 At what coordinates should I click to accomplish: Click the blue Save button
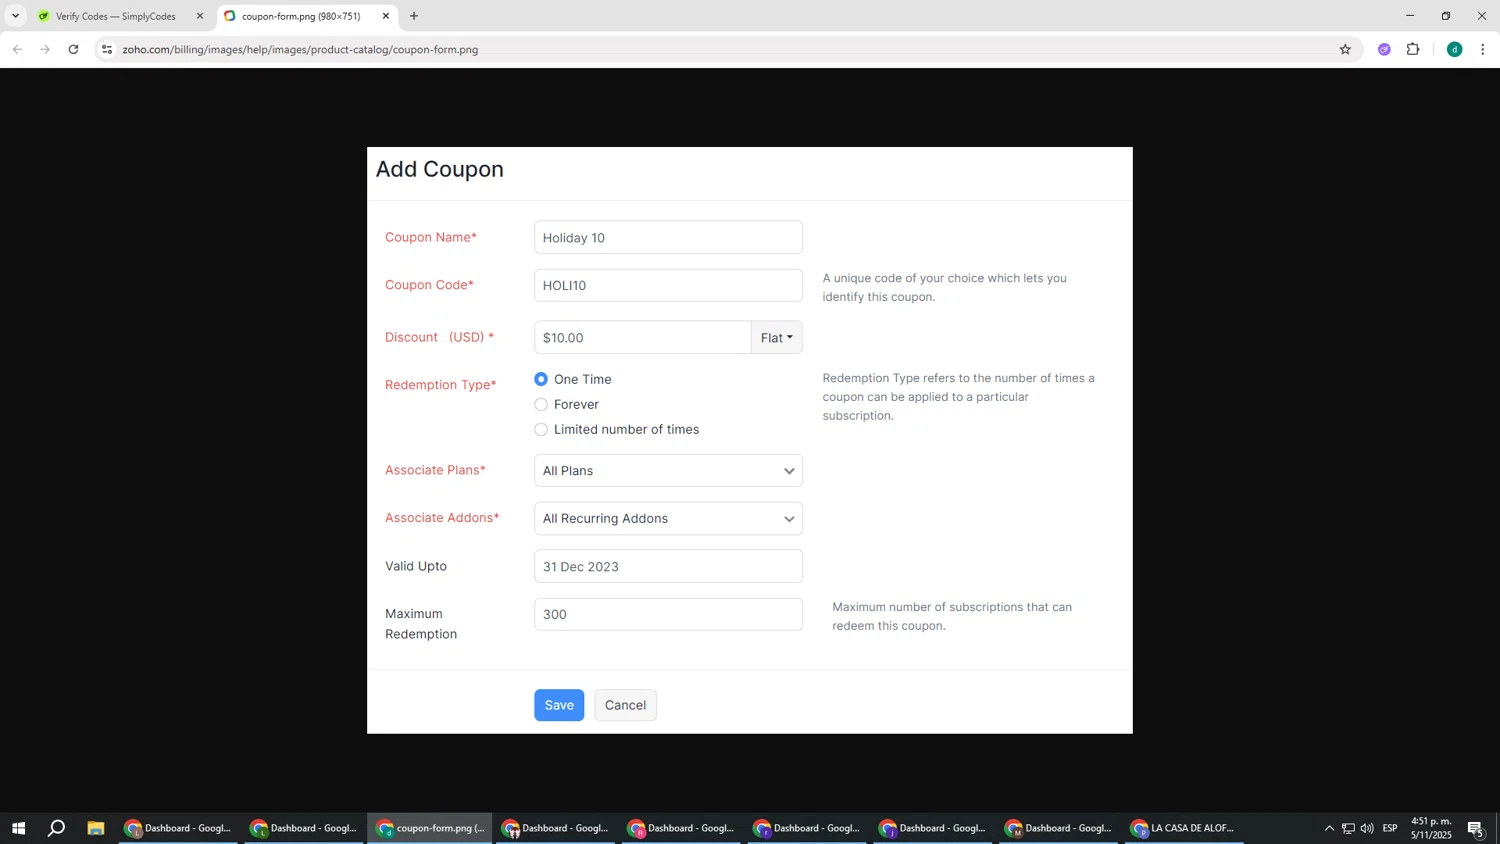coord(559,705)
